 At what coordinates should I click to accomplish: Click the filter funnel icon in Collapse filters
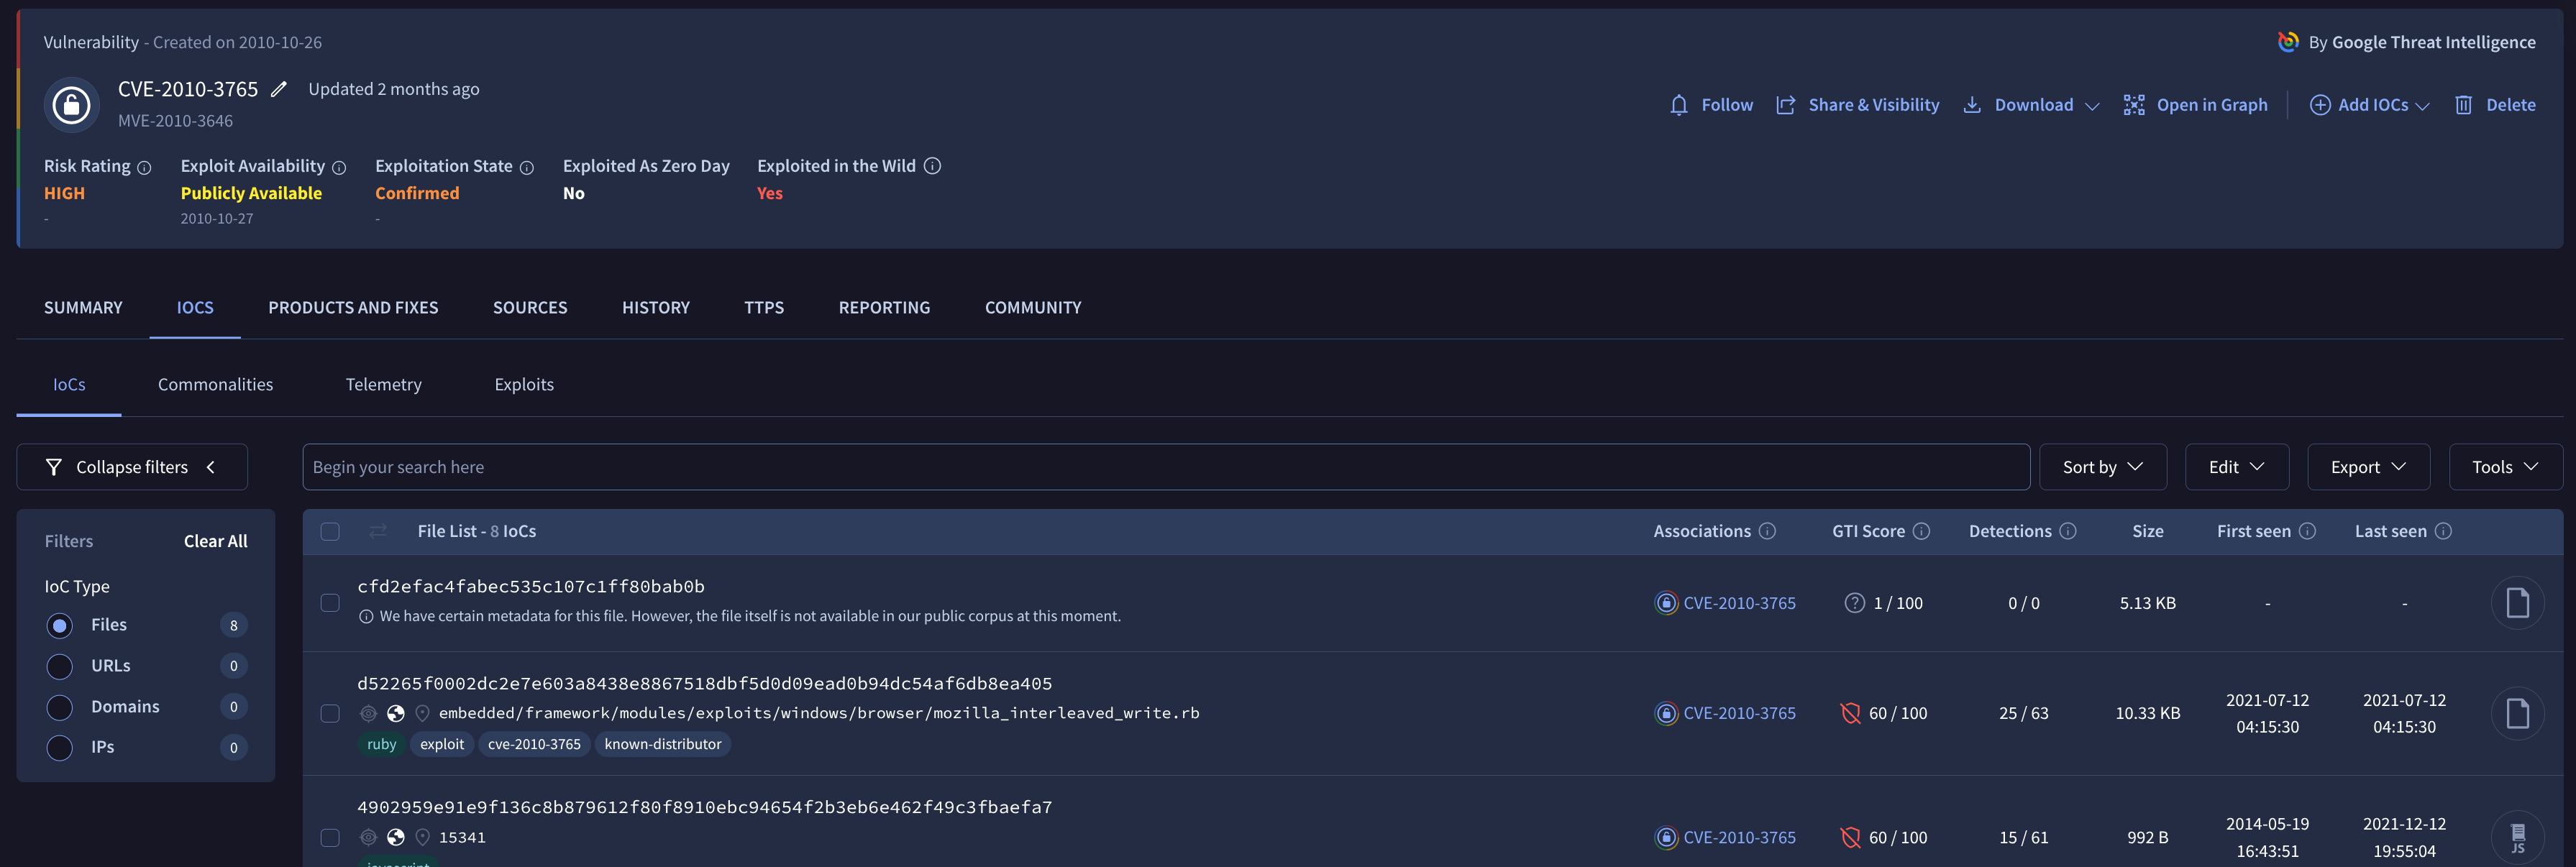(54, 467)
